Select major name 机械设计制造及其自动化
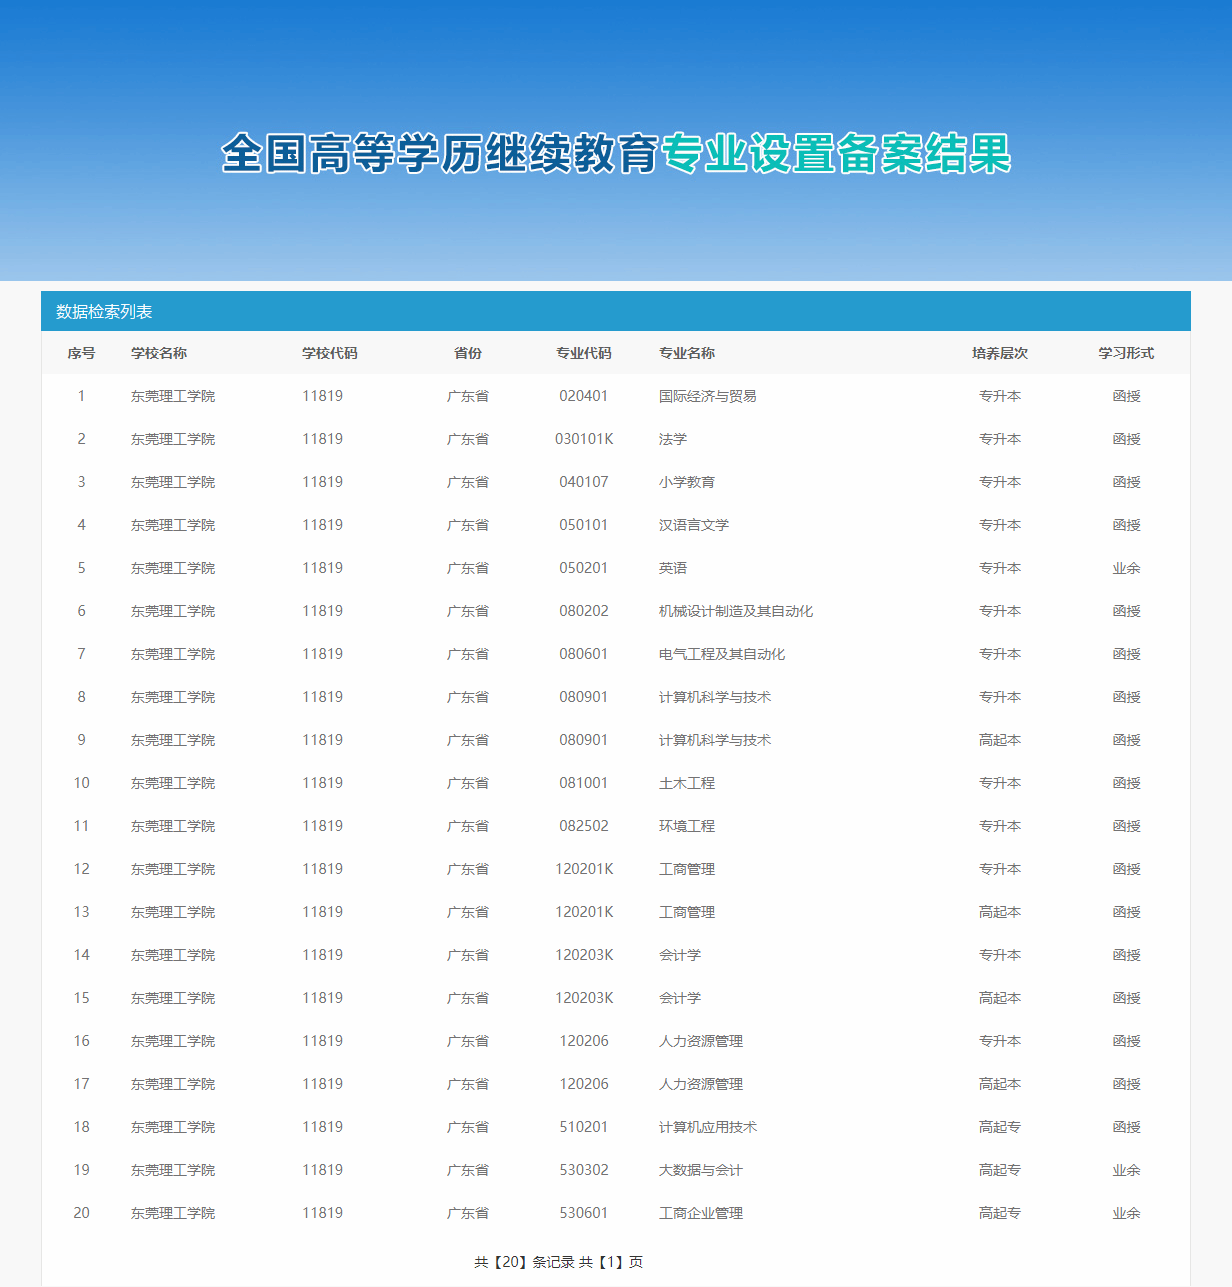Viewport: 1232px width, 1287px height. [736, 611]
